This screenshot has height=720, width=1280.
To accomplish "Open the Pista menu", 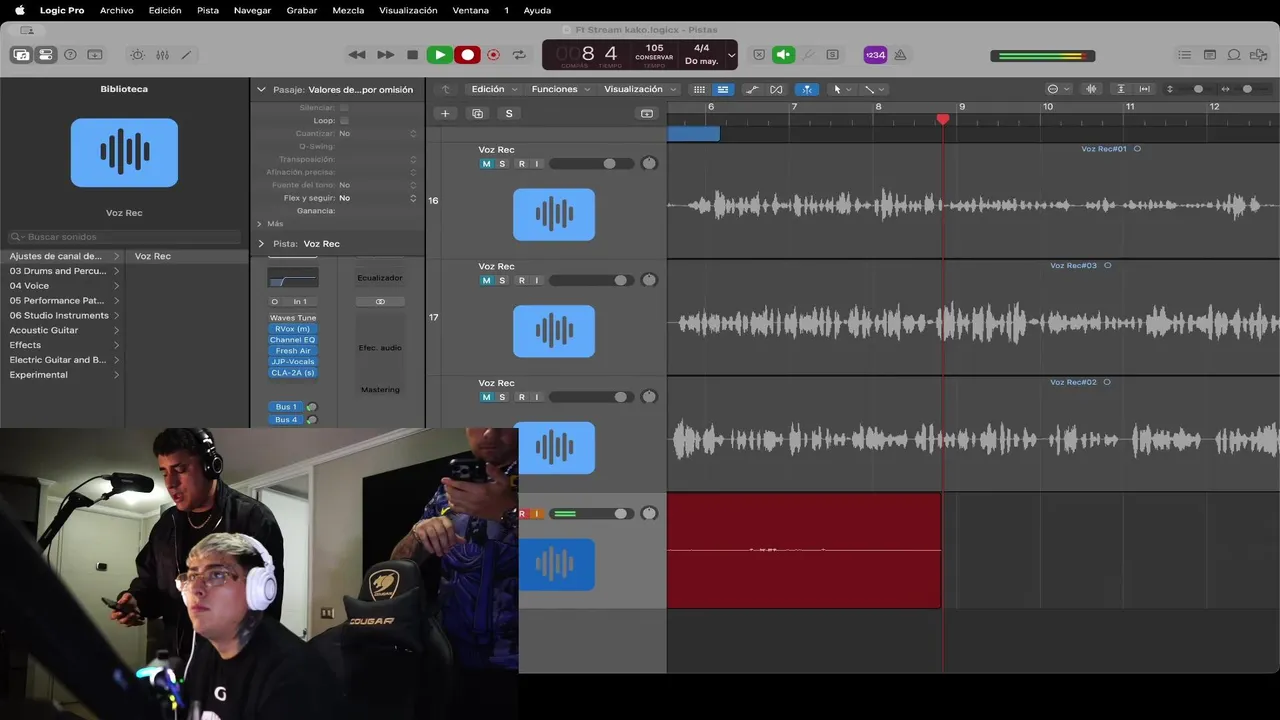I will (208, 10).
